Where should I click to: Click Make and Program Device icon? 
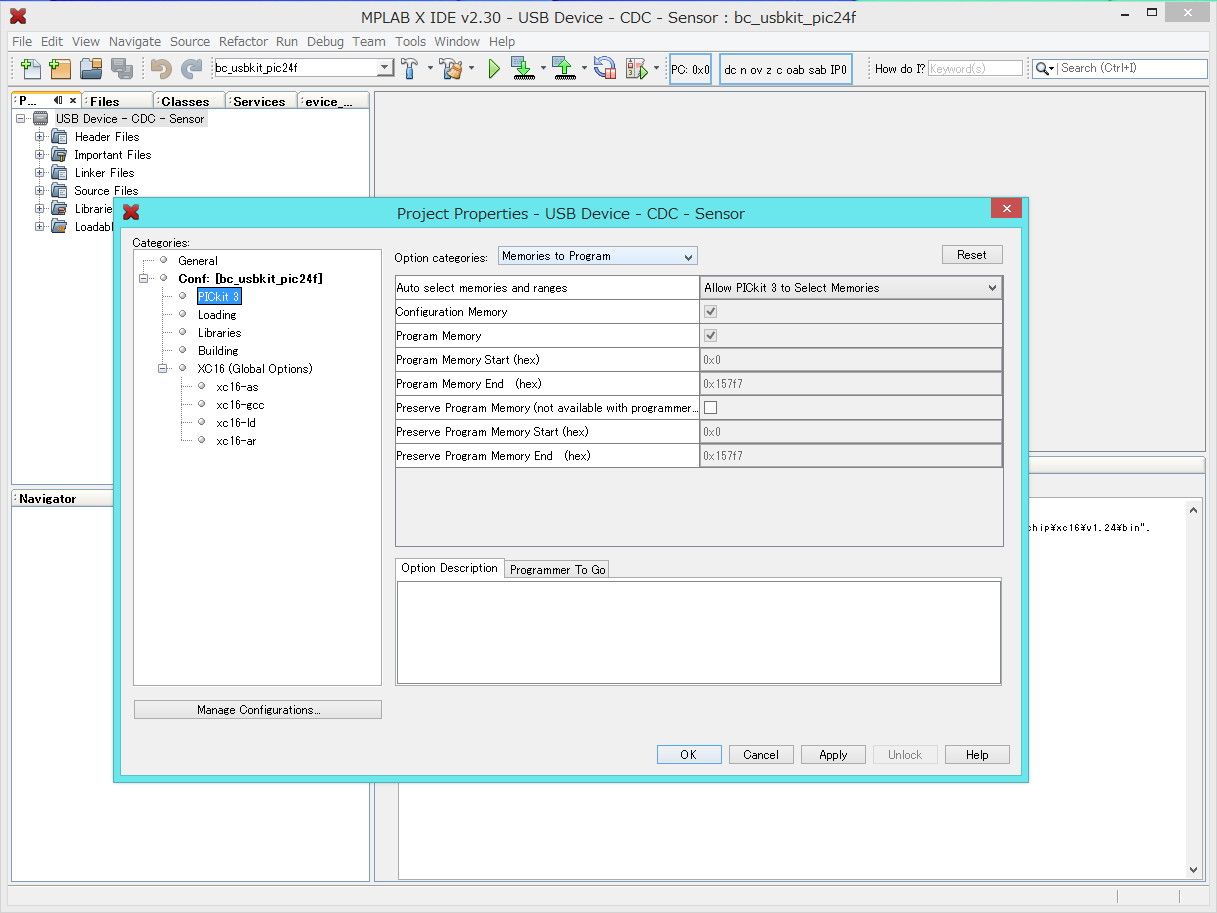[x=522, y=68]
